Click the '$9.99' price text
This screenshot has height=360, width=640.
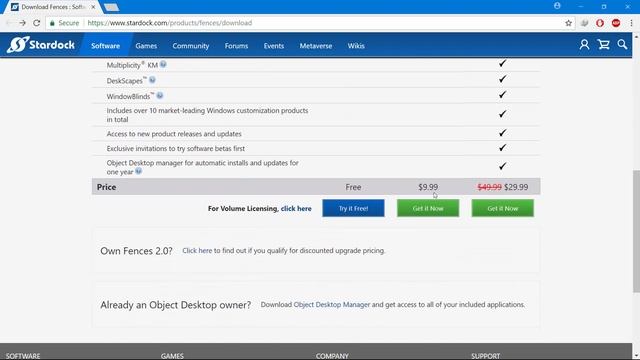coord(428,187)
